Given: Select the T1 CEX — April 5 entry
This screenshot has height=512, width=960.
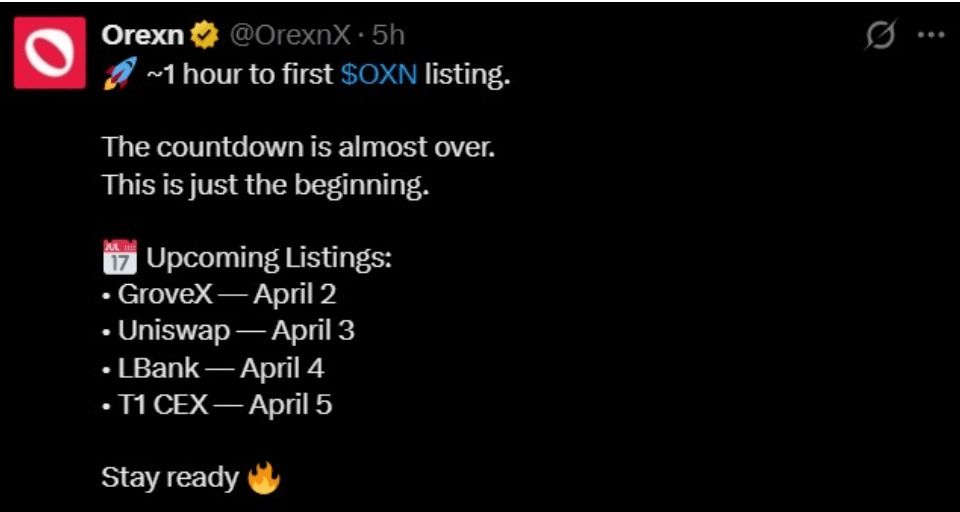Looking at the screenshot, I should (224, 405).
